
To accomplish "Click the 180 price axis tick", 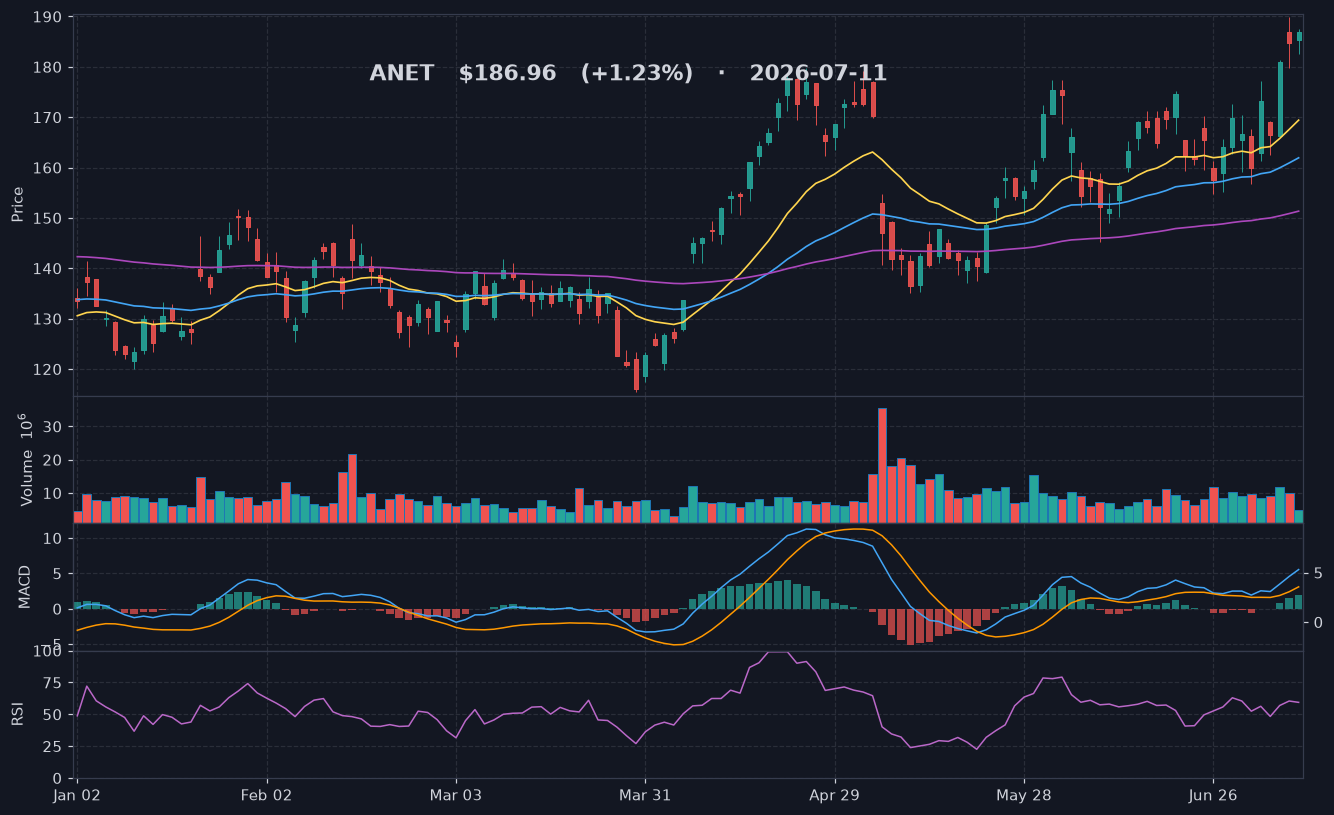I will tap(48, 68).
